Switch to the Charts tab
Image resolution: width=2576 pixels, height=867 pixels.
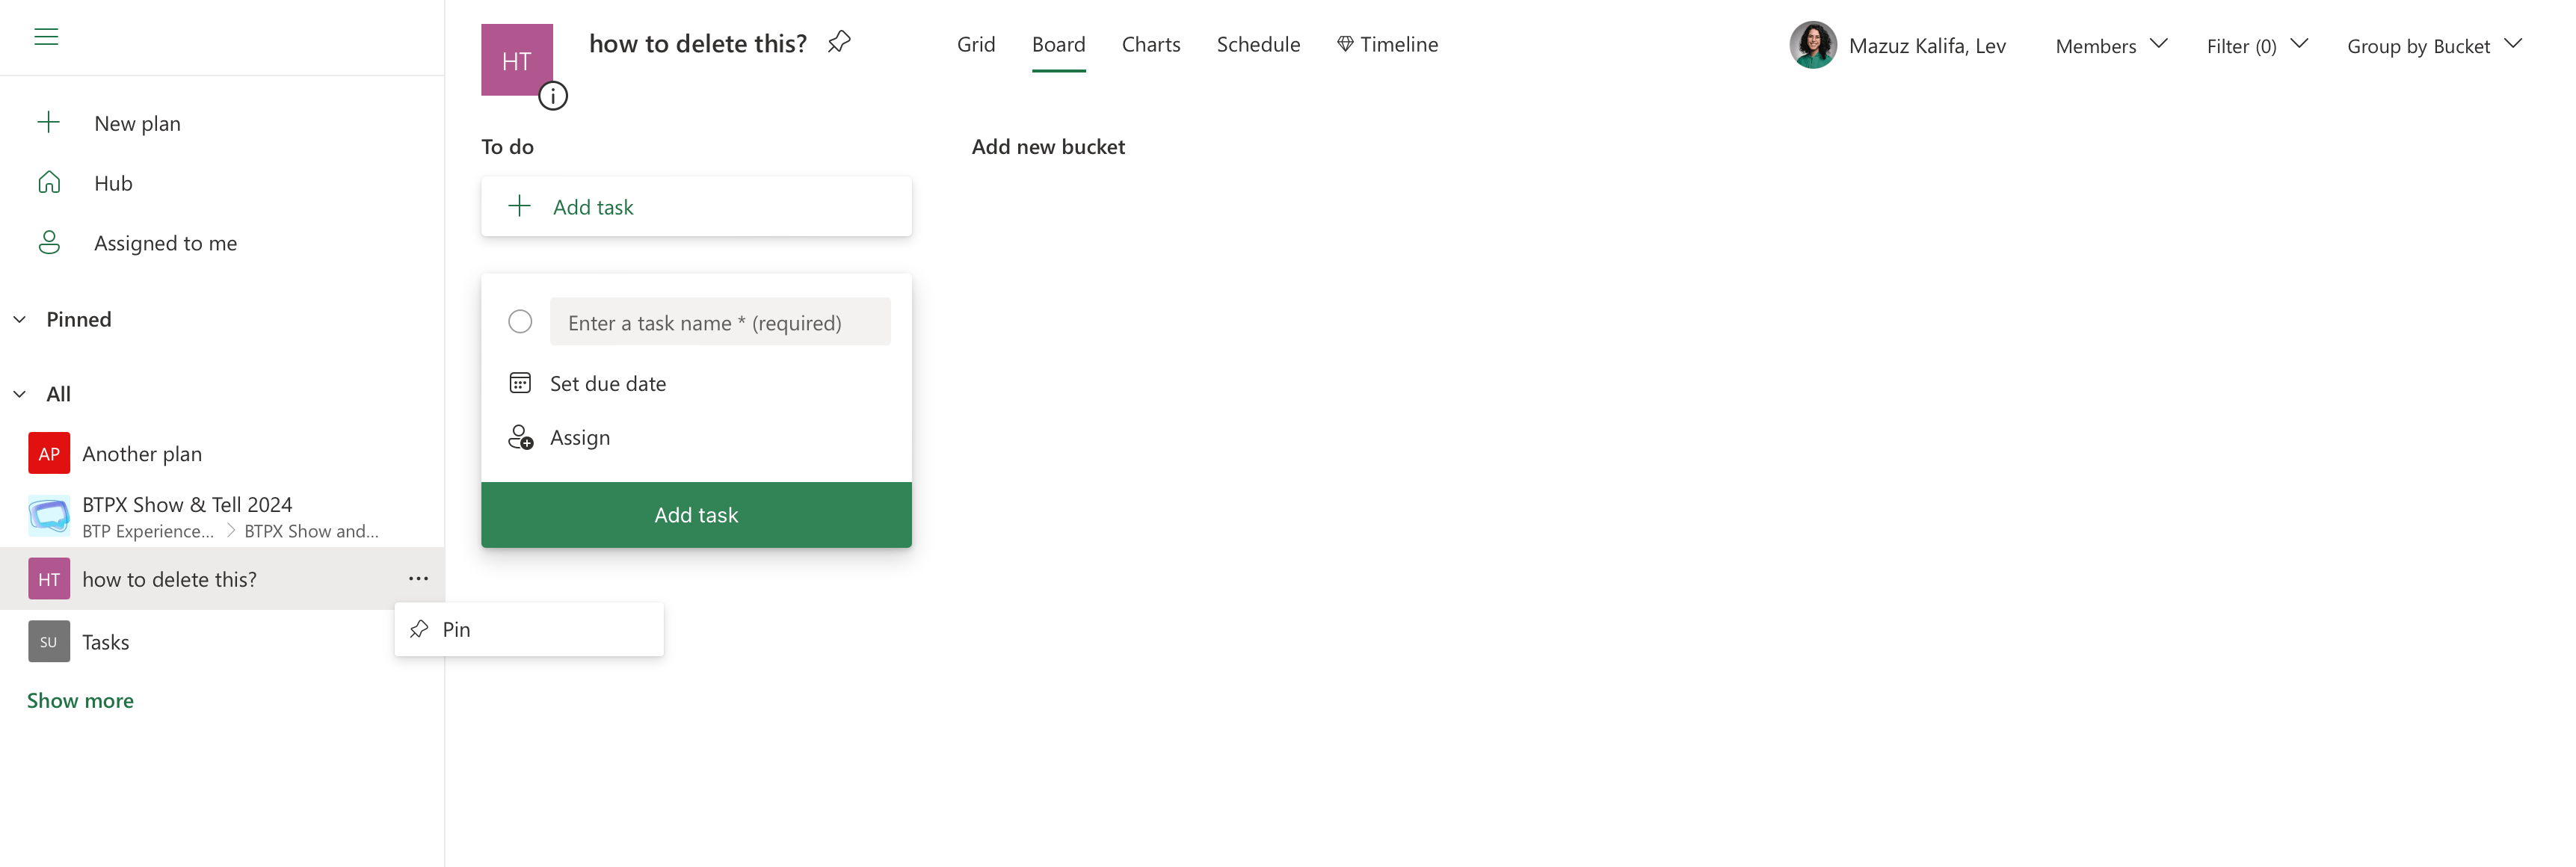pos(1150,45)
